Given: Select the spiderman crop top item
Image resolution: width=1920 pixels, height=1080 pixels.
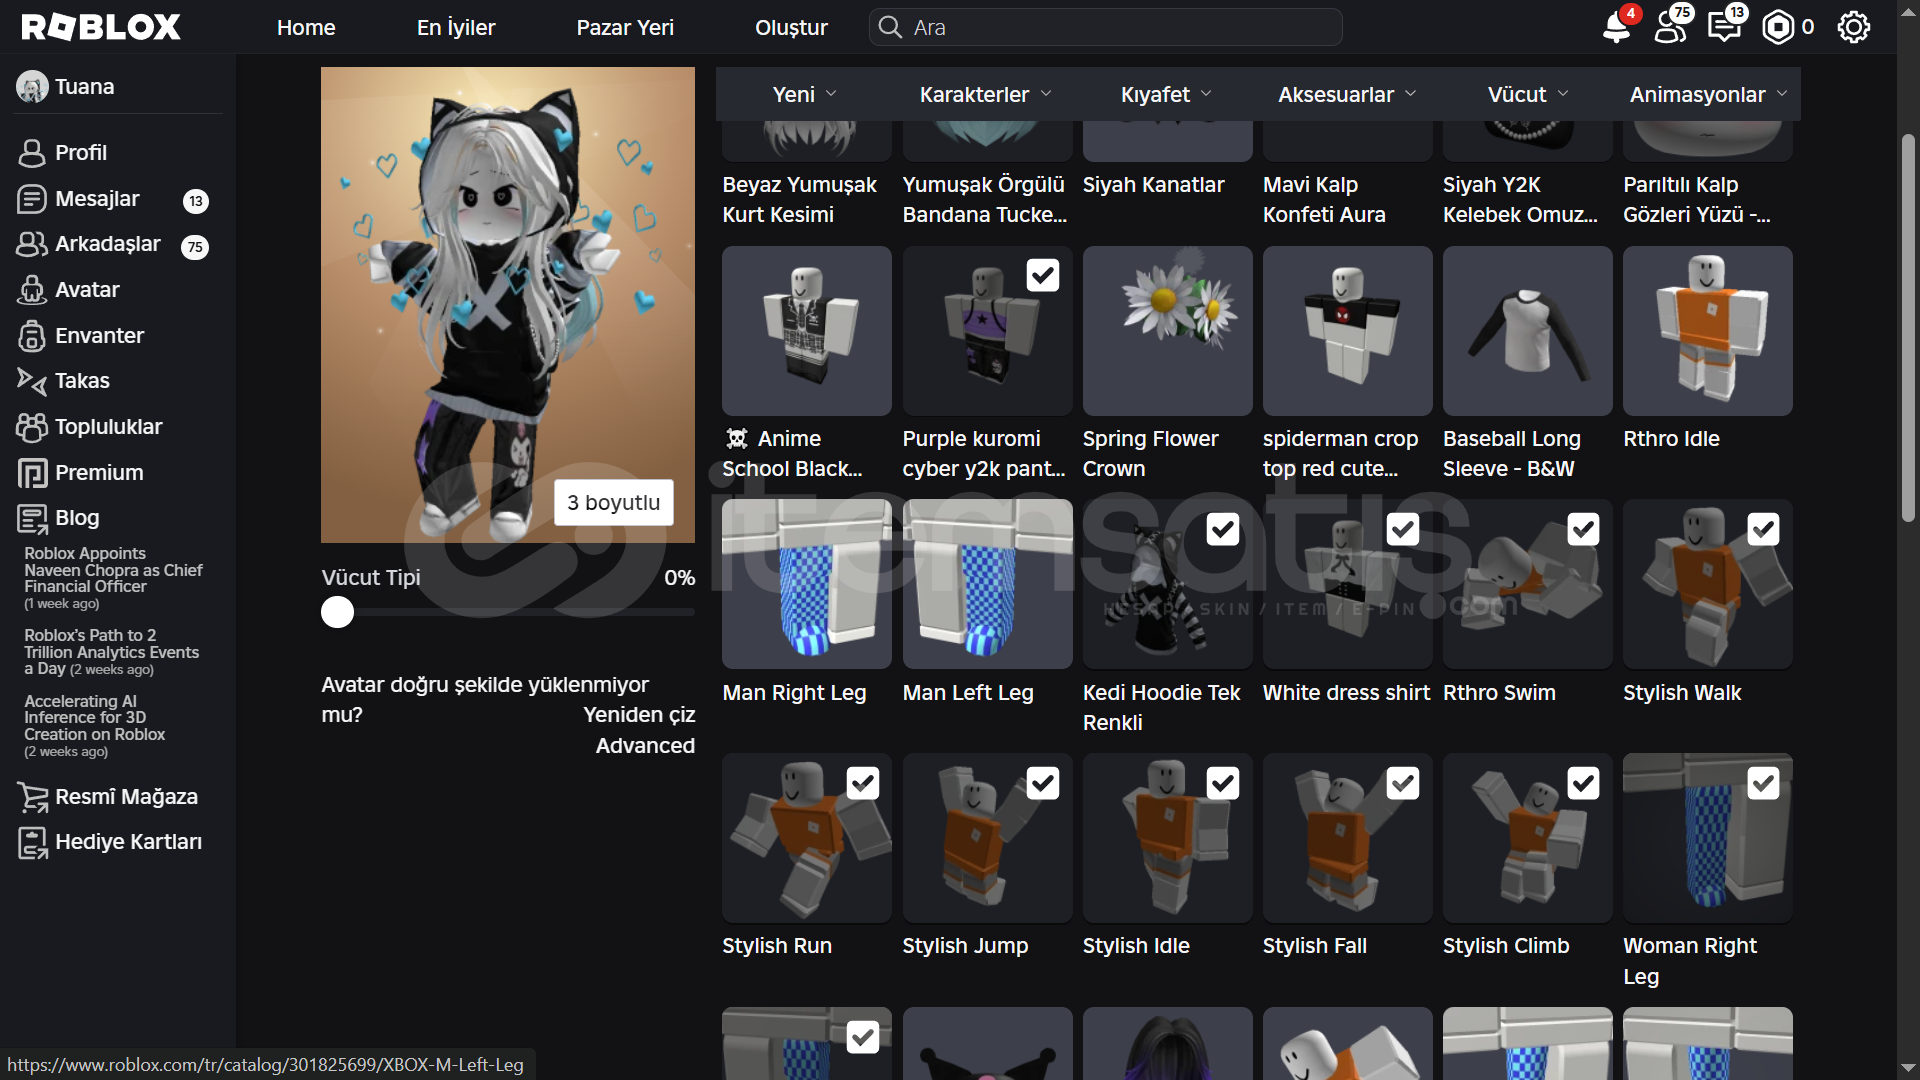Looking at the screenshot, I should 1347,331.
